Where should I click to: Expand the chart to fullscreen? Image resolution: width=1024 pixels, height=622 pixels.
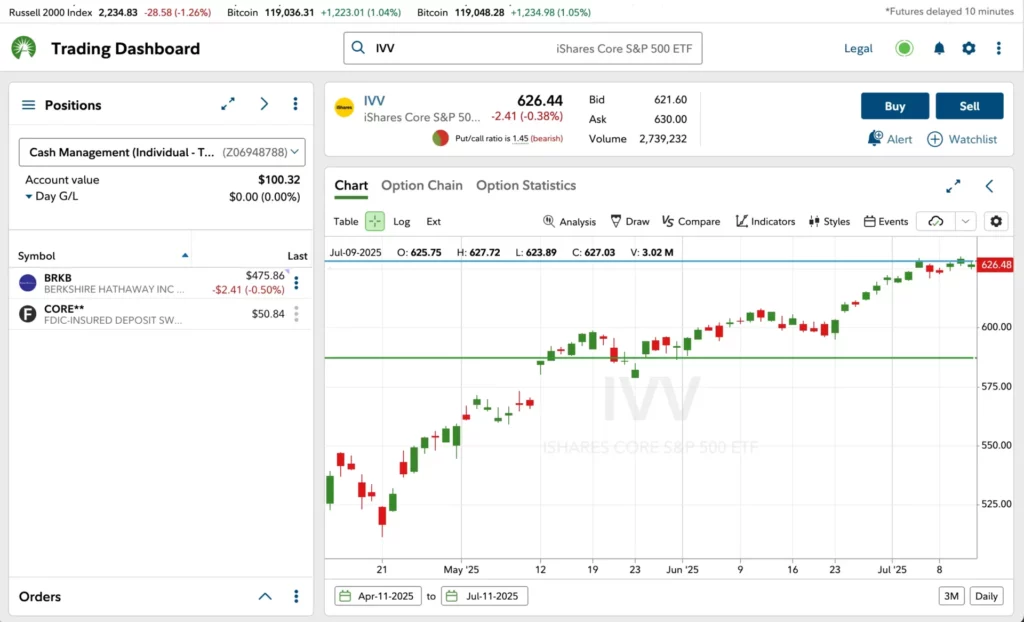[952, 185]
